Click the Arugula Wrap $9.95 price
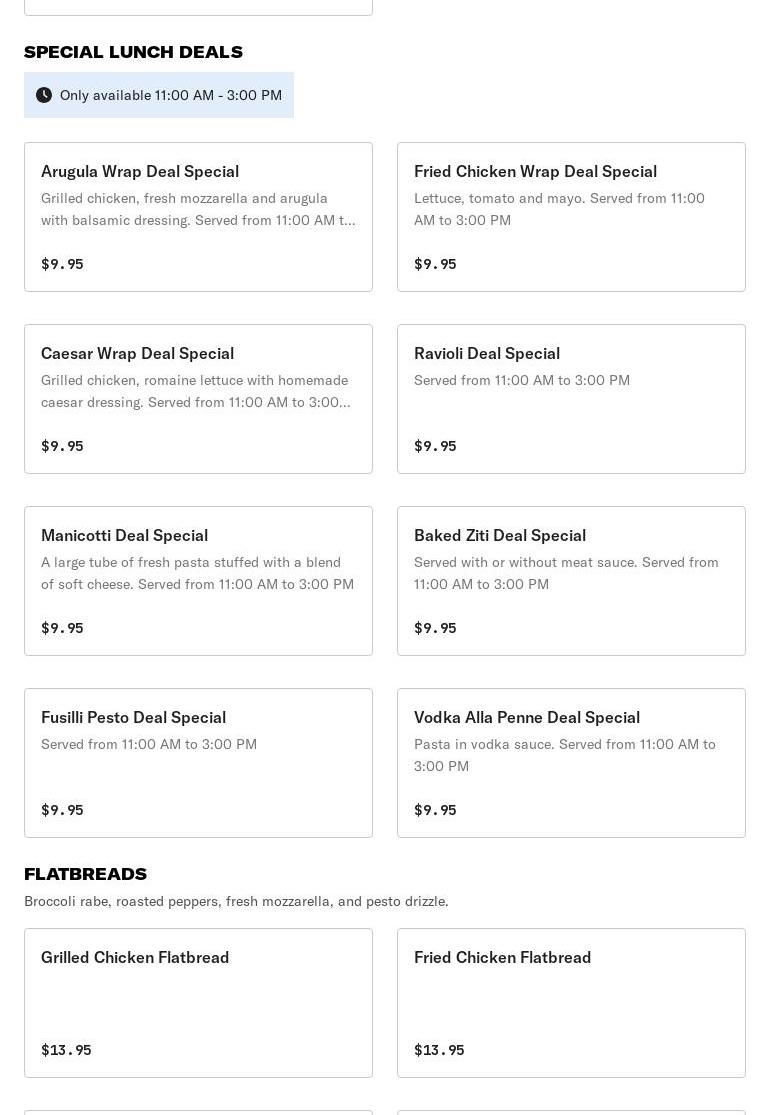The height and width of the screenshot is (1115, 770). coord(62,264)
